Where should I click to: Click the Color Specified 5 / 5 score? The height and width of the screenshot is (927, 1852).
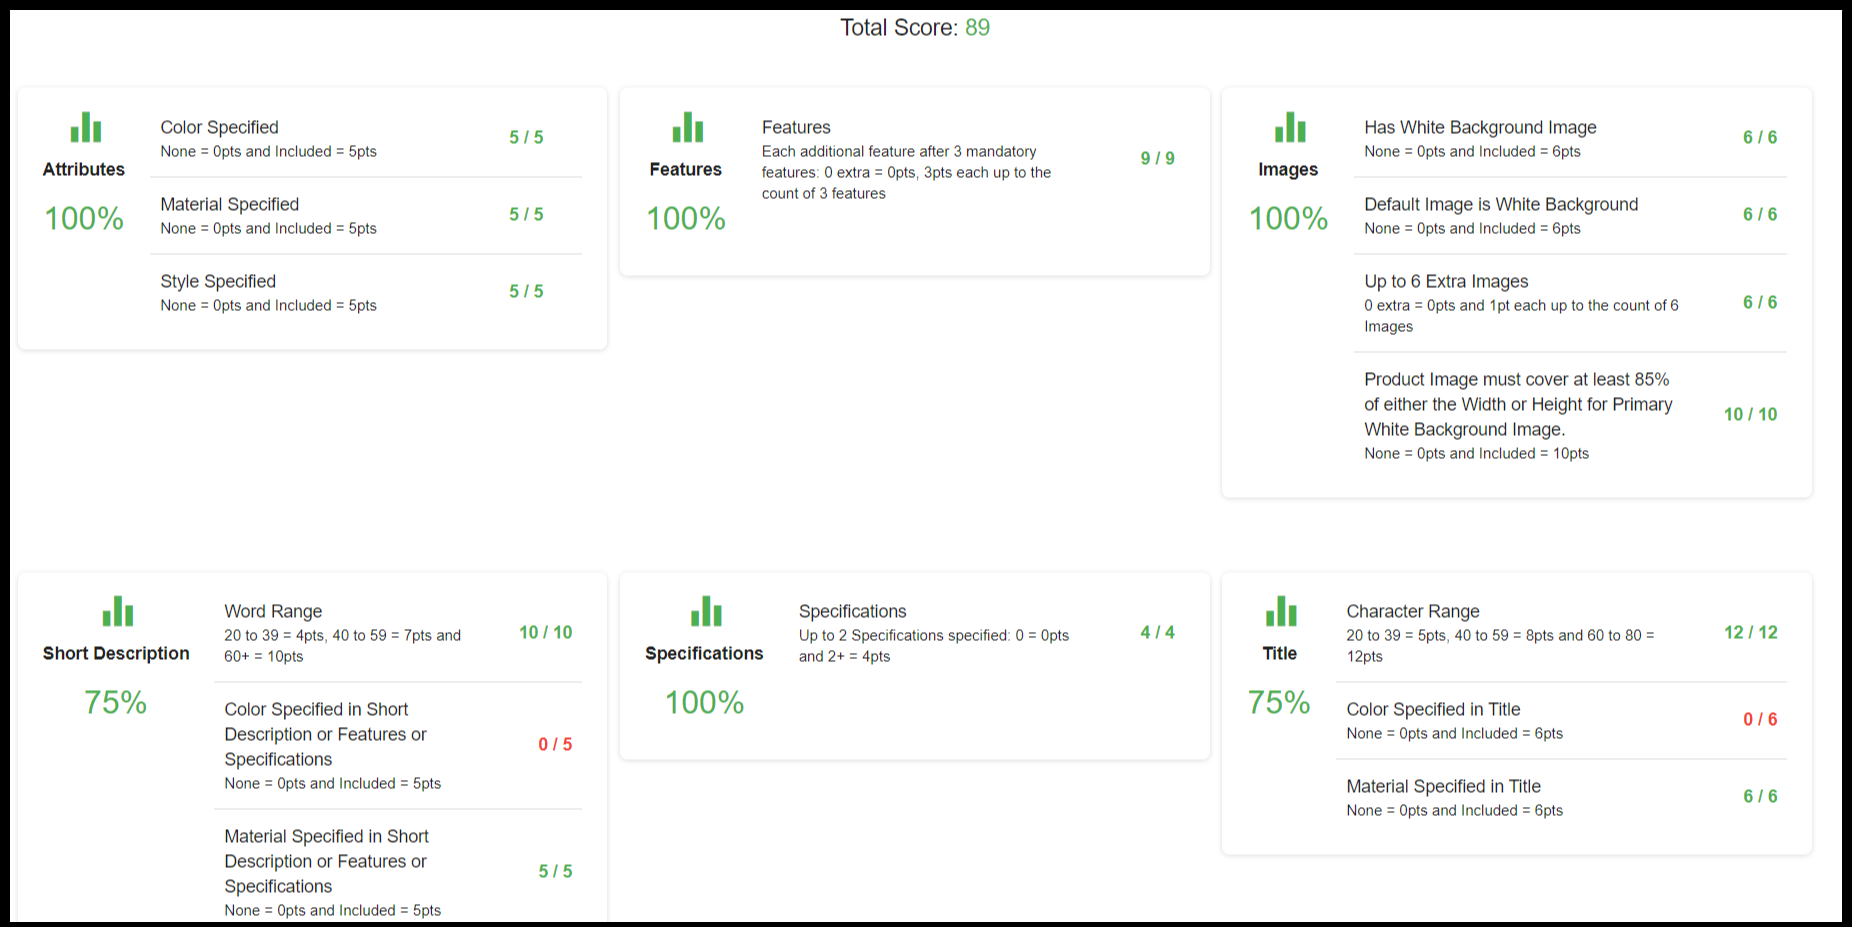pos(526,137)
